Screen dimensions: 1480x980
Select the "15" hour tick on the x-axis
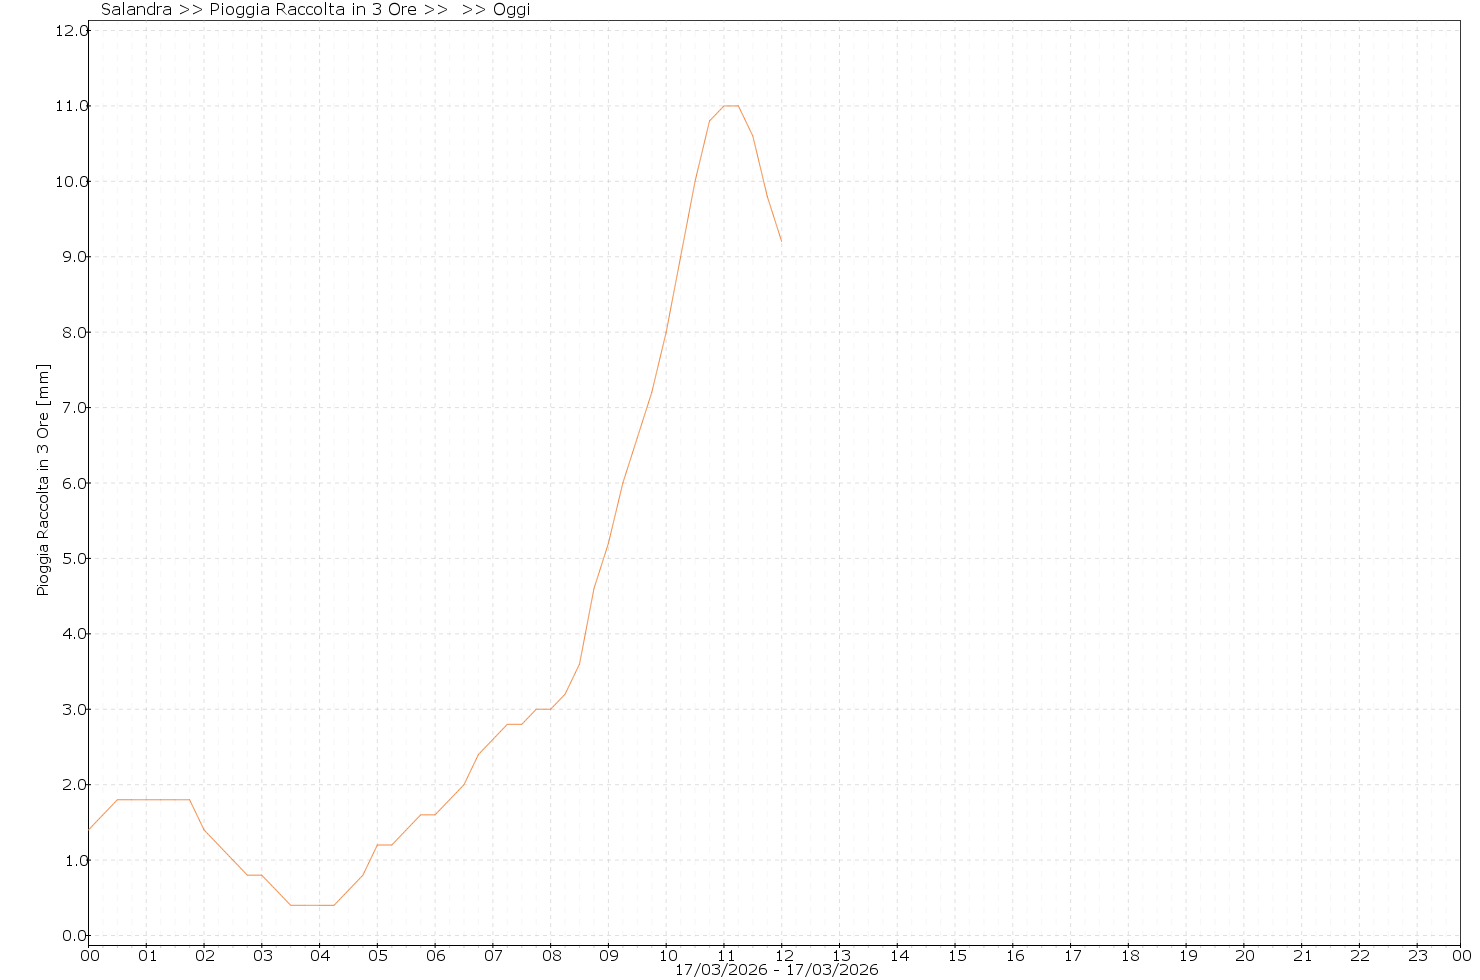[x=956, y=956]
